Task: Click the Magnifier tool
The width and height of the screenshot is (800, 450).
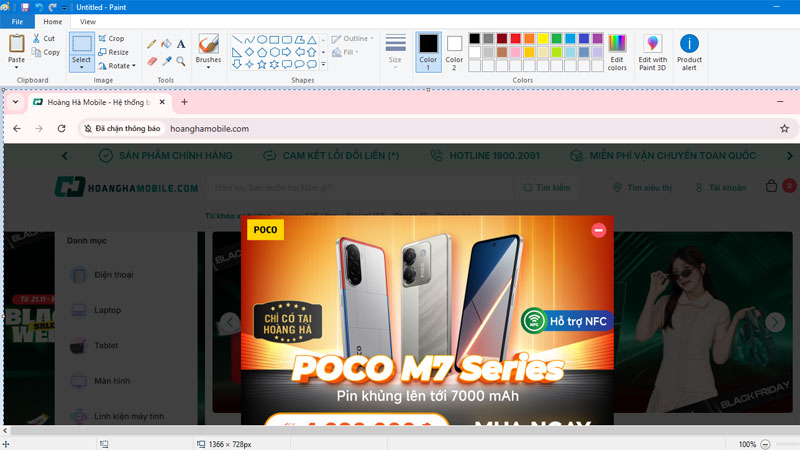Action: coord(181,61)
